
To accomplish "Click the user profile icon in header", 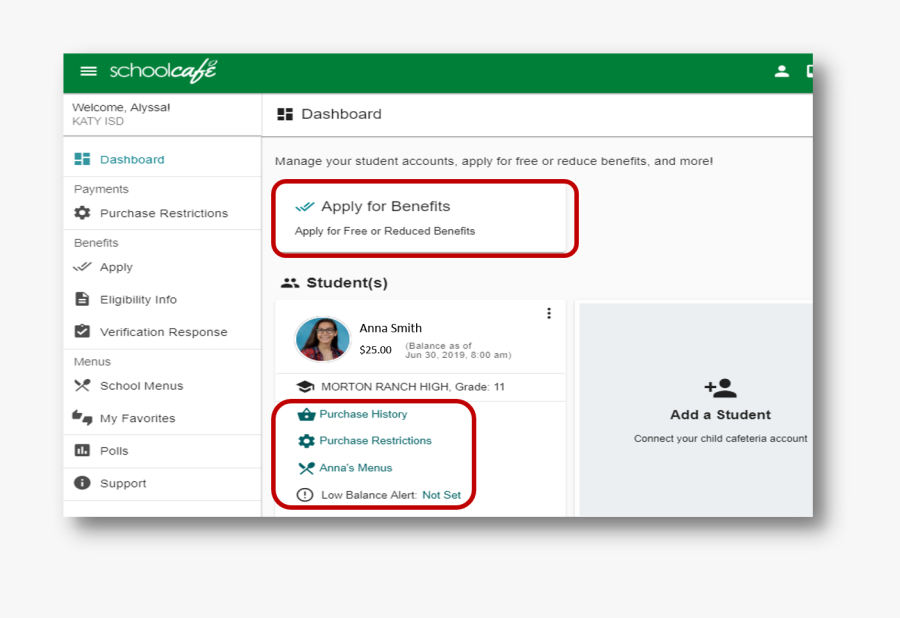I will [782, 71].
